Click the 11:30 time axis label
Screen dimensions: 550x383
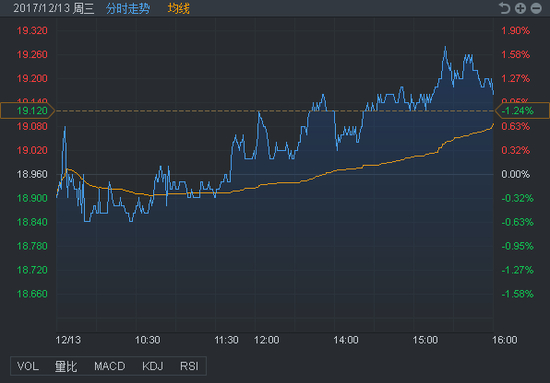tap(227, 340)
